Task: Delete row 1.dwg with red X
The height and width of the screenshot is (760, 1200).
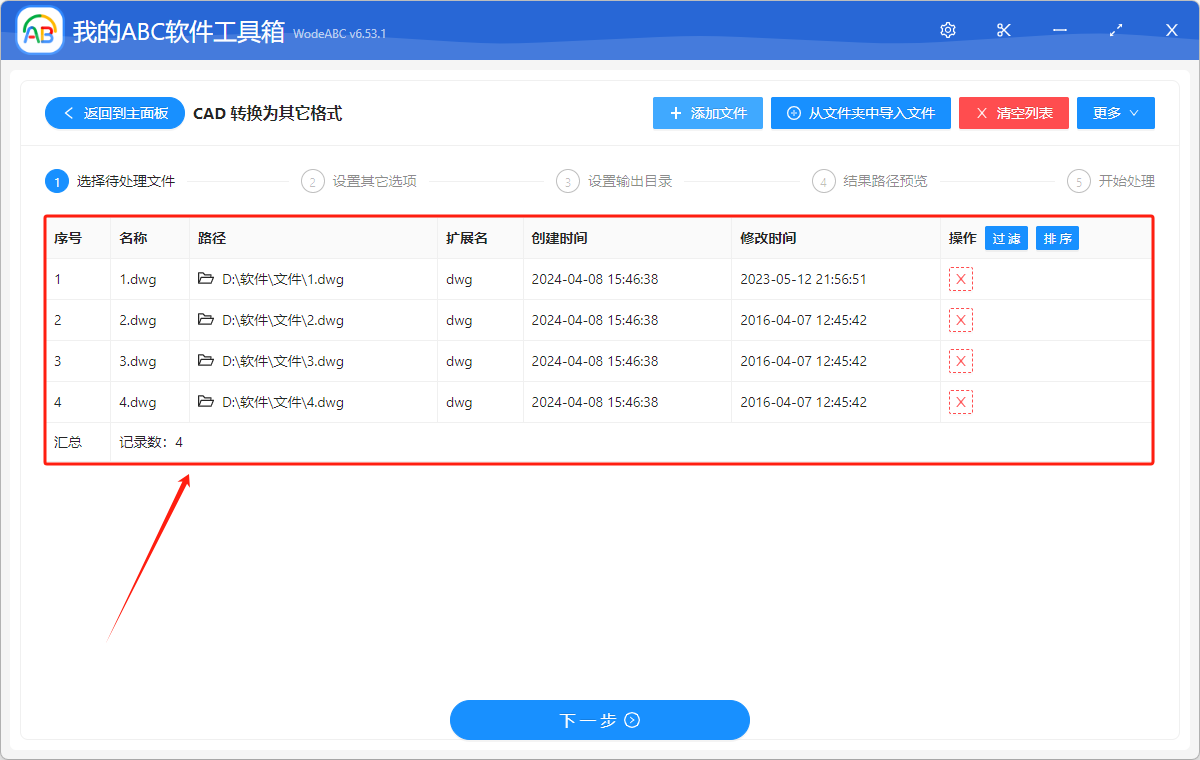Action: coord(961,280)
